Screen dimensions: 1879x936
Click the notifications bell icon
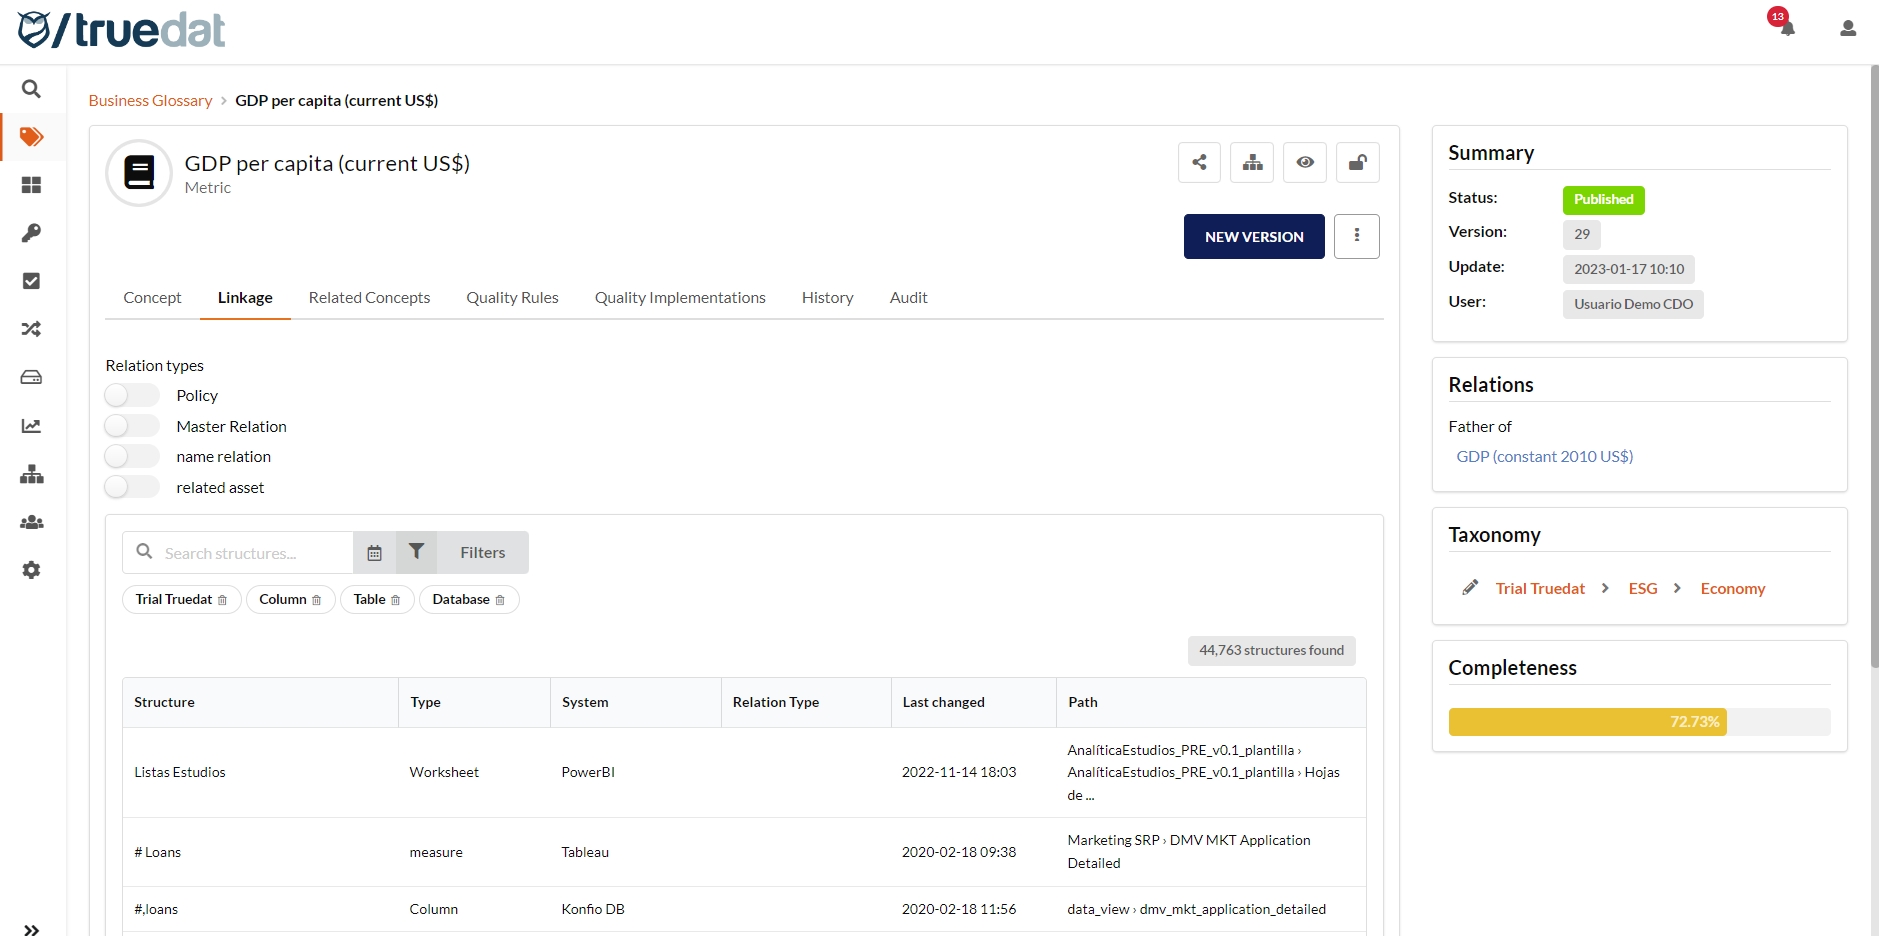pos(1786,27)
